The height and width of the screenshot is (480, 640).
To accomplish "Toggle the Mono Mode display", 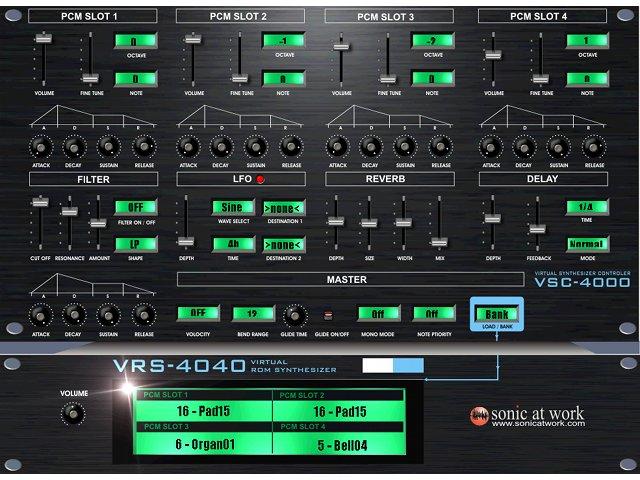I will tap(378, 313).
